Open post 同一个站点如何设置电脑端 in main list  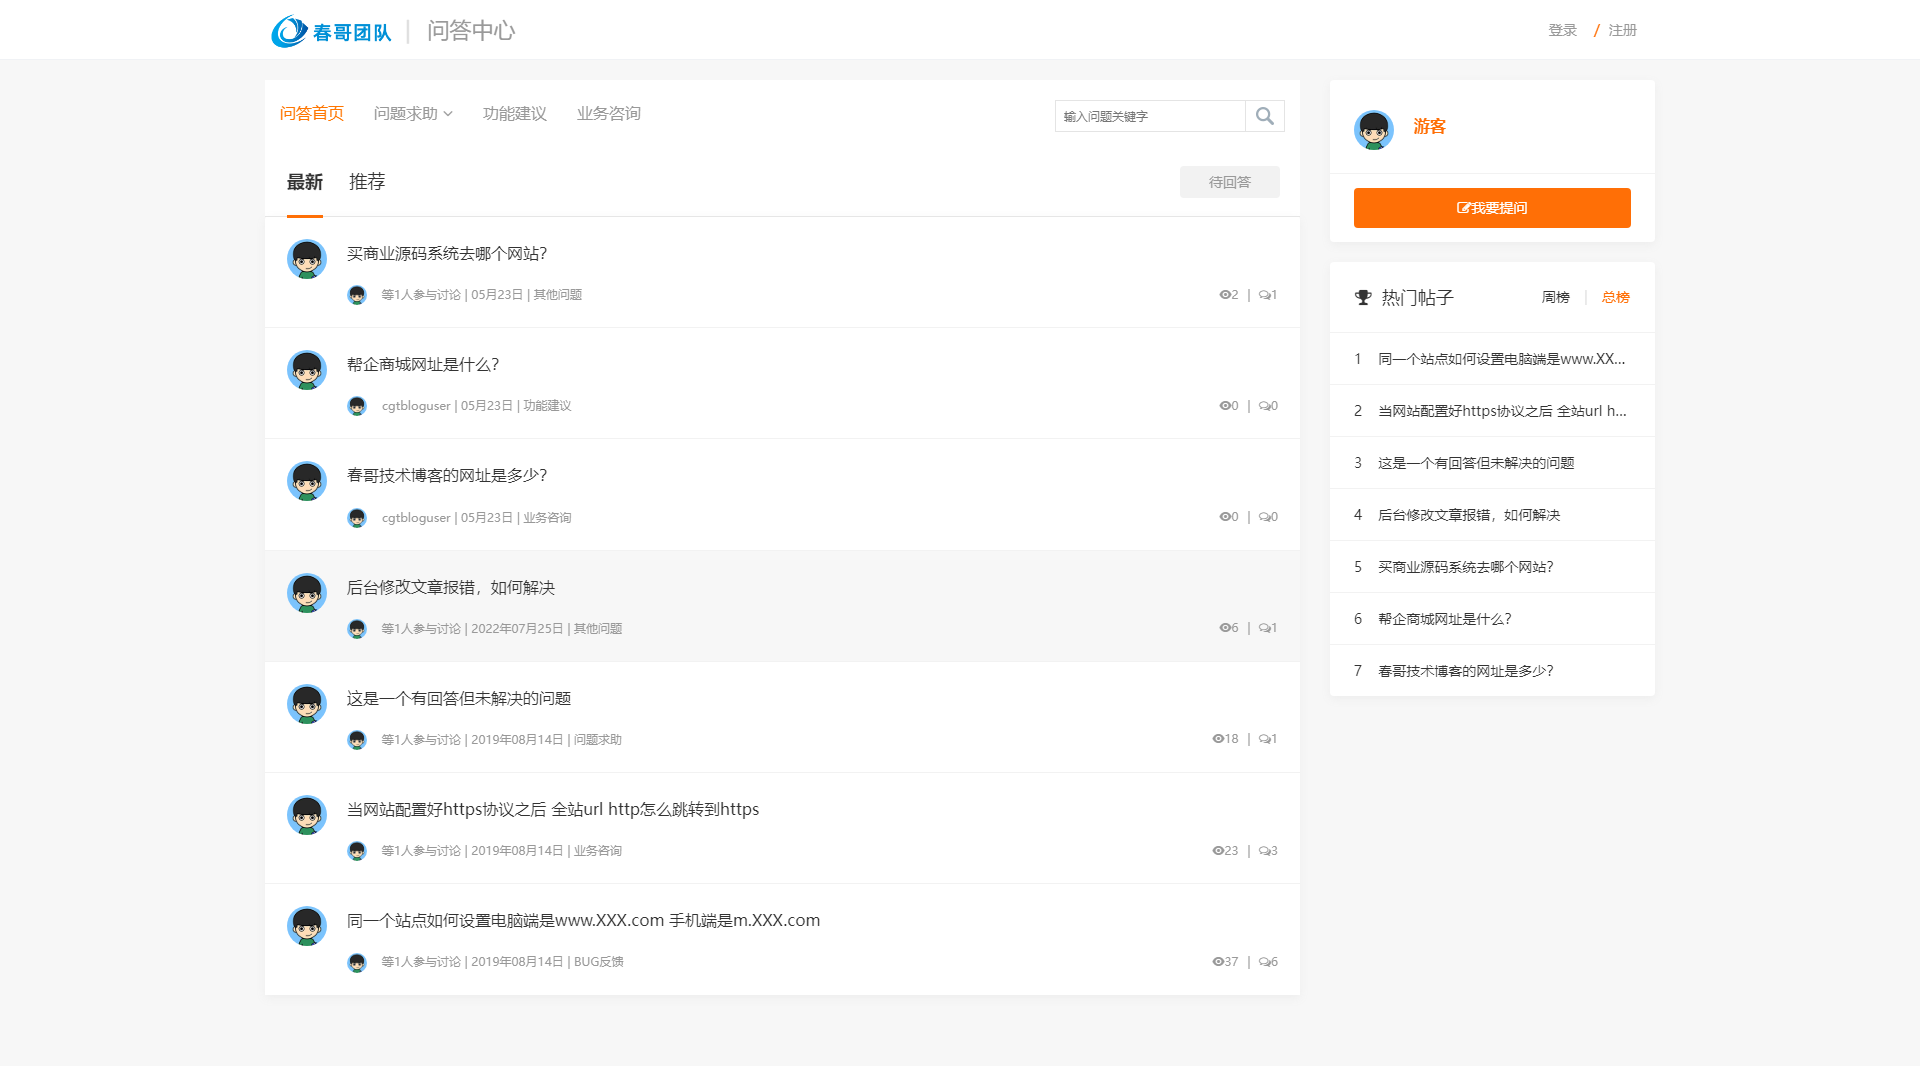click(x=583, y=921)
